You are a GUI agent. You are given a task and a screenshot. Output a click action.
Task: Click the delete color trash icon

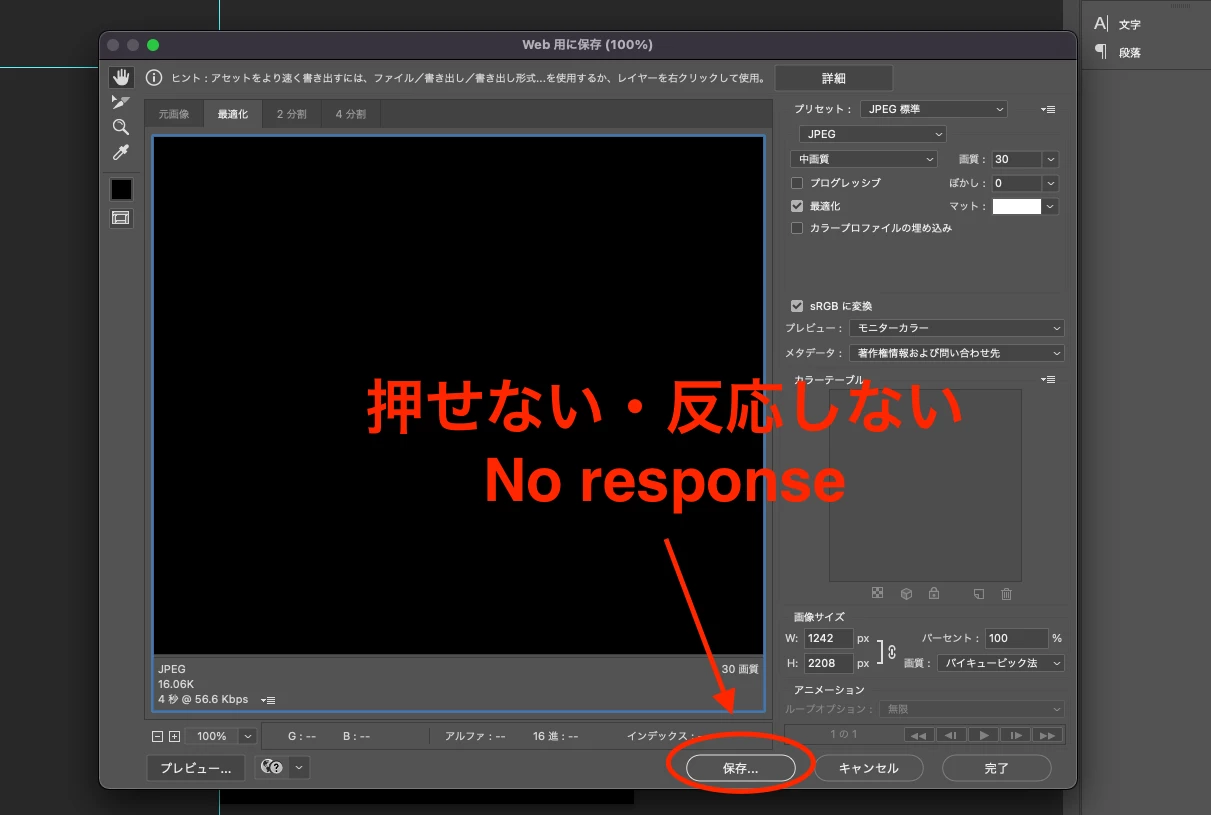tap(1006, 593)
